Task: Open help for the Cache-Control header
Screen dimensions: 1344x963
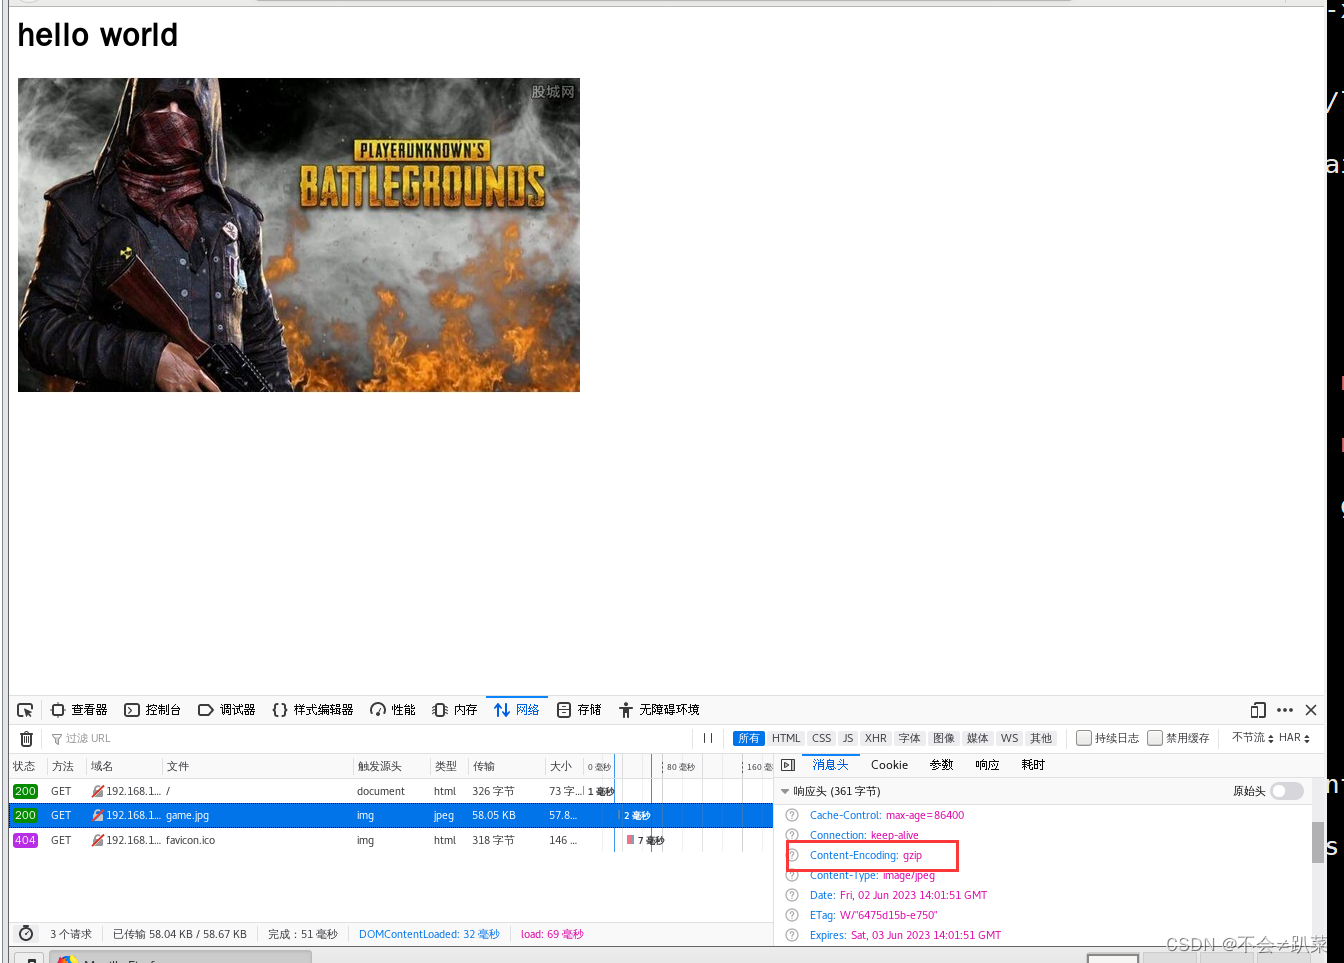Action: click(x=792, y=815)
